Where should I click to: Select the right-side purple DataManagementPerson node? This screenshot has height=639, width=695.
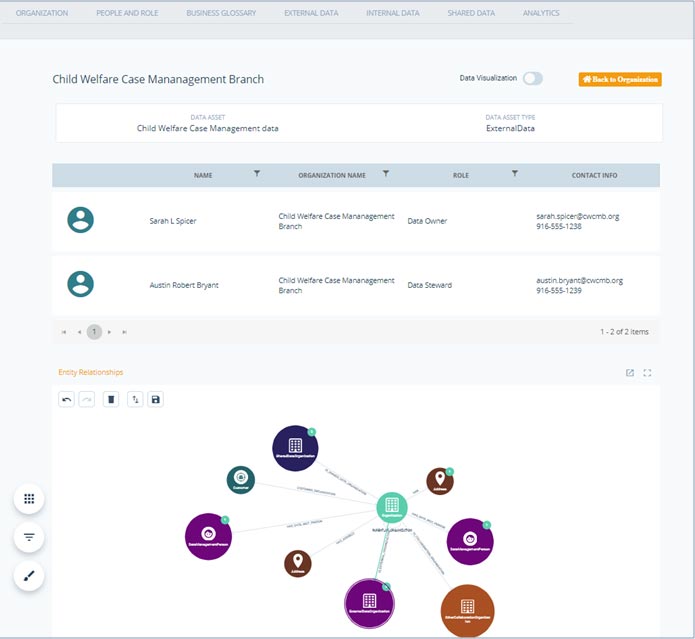point(470,542)
